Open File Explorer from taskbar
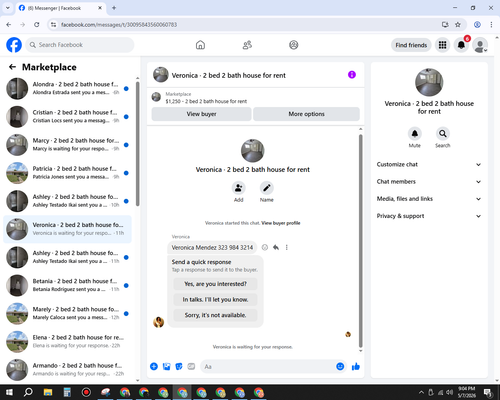 (x=48, y=392)
